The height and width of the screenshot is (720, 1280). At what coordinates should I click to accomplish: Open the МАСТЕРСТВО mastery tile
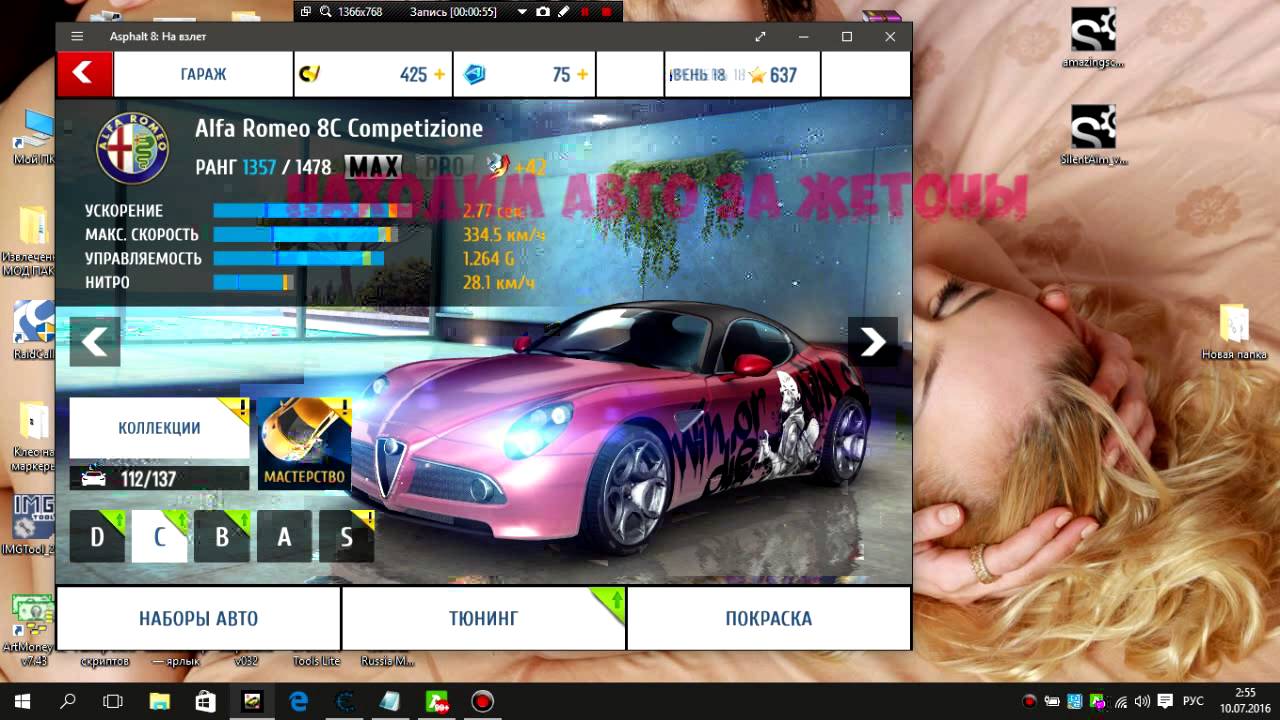coord(305,443)
